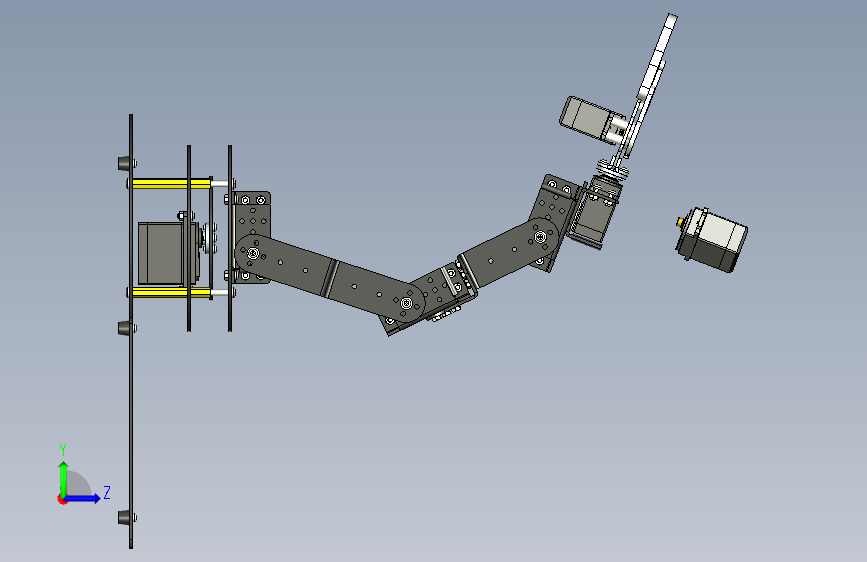The width and height of the screenshot is (867, 562).
Task: Click the elbow pivot screw at the link end
Action: [406, 303]
